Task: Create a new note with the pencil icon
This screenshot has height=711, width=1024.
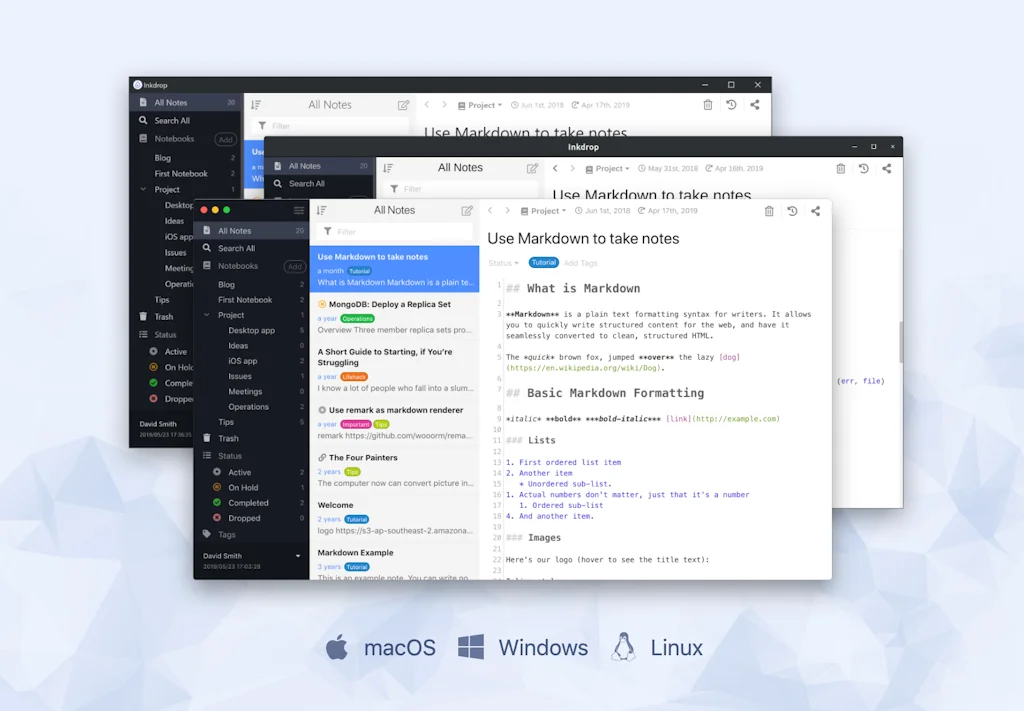Action: pyautogui.click(x=467, y=210)
